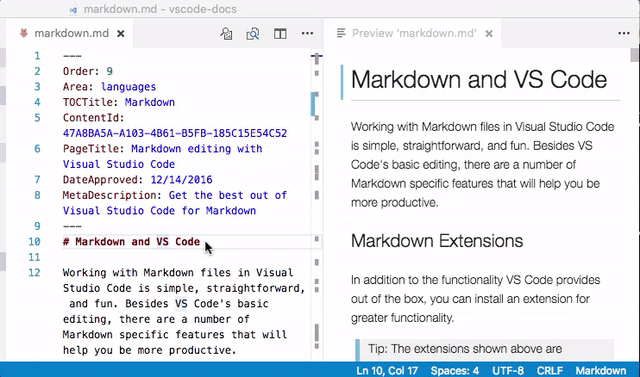Click the 'Markdown and VS Code' preview heading
This screenshot has height=377, width=640.
coord(479,80)
